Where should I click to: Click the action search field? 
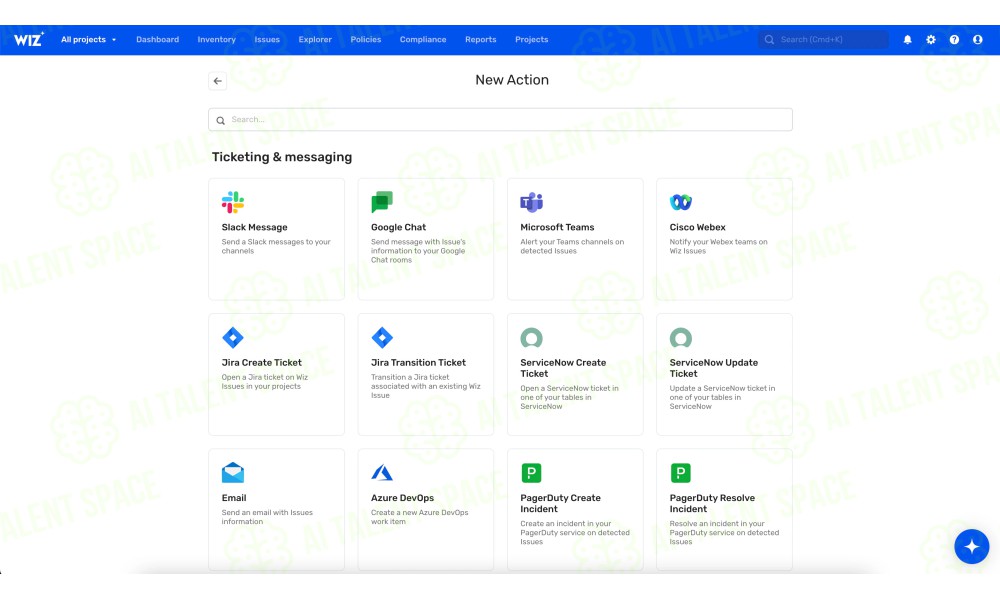tap(500, 120)
